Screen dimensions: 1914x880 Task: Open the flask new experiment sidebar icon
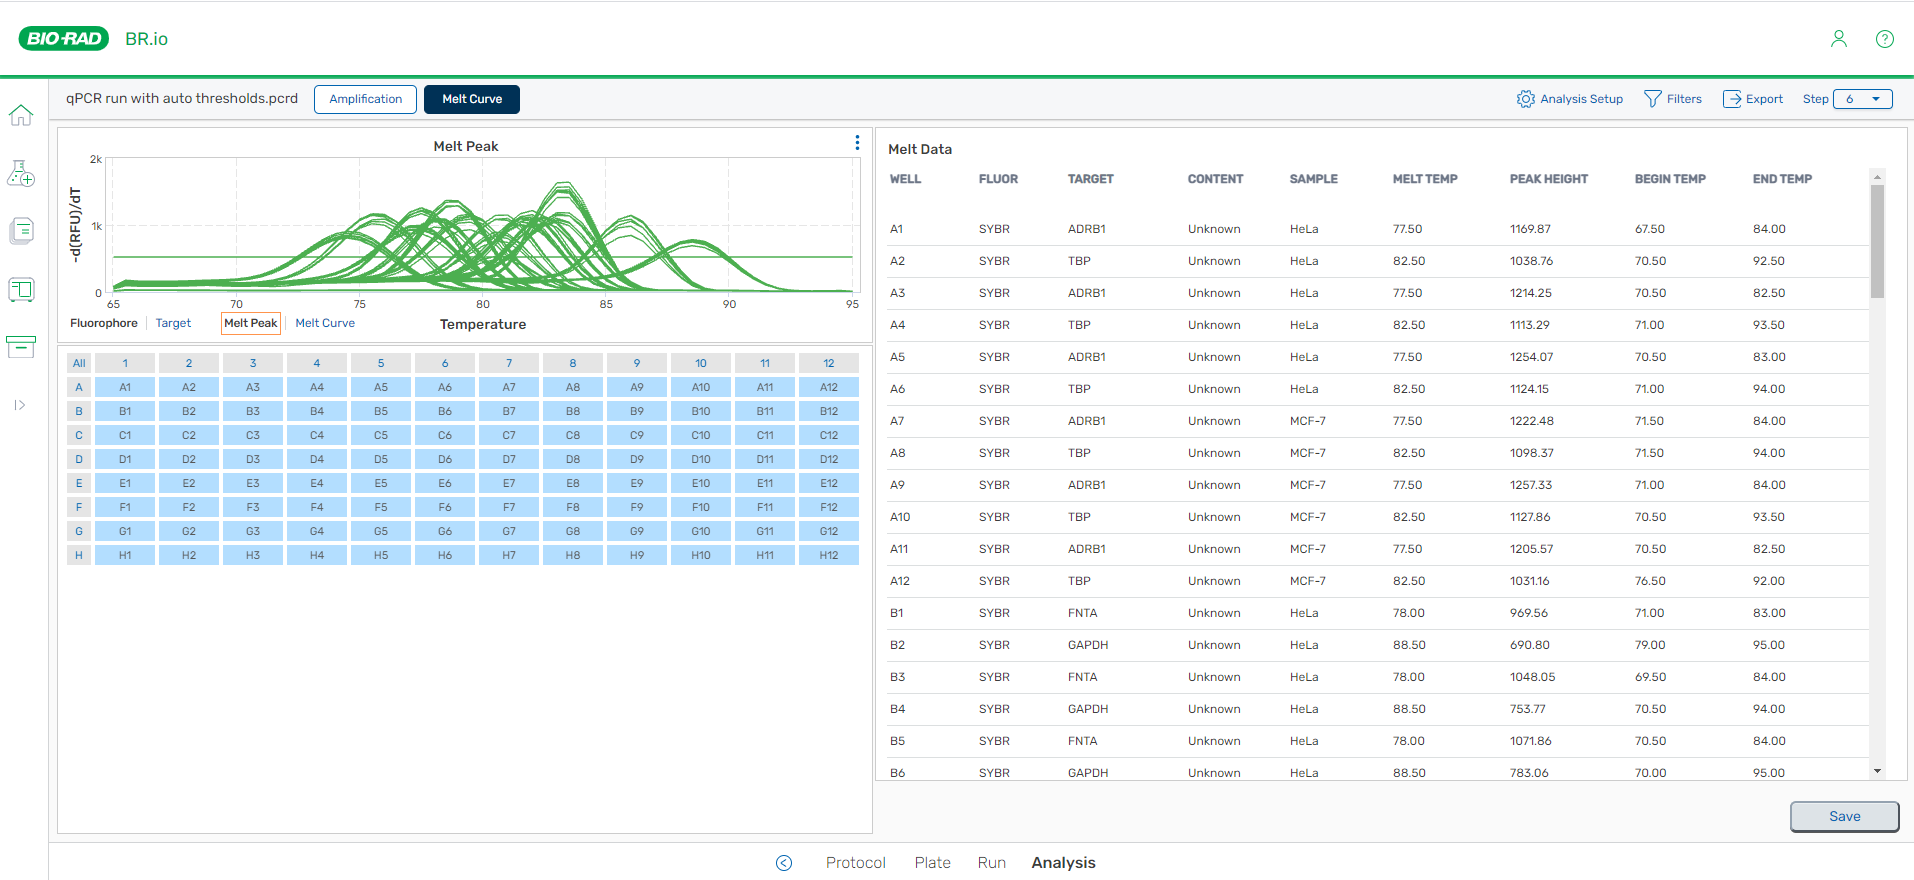click(21, 174)
